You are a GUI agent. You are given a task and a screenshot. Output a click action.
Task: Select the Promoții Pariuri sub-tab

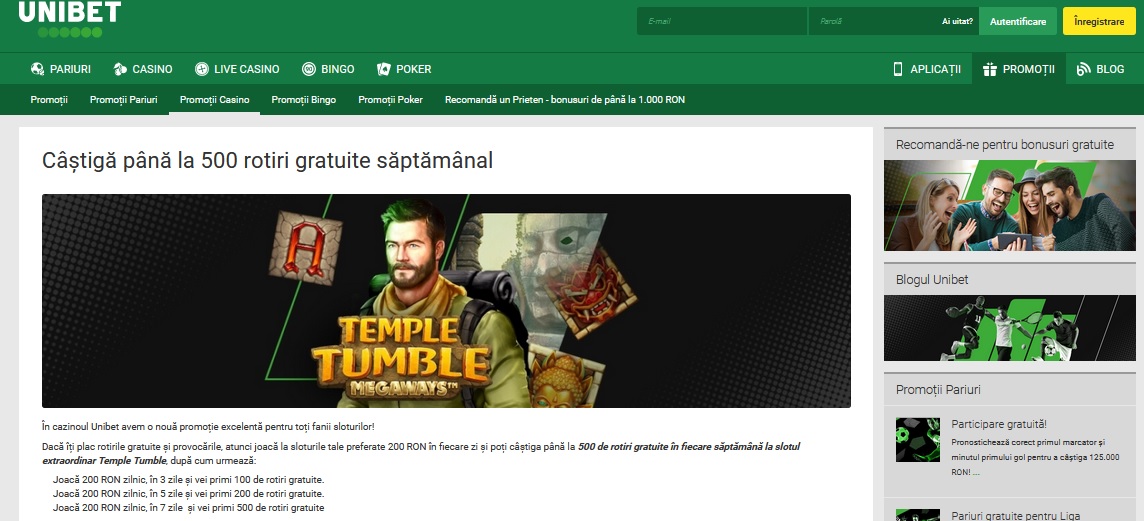[x=123, y=100]
